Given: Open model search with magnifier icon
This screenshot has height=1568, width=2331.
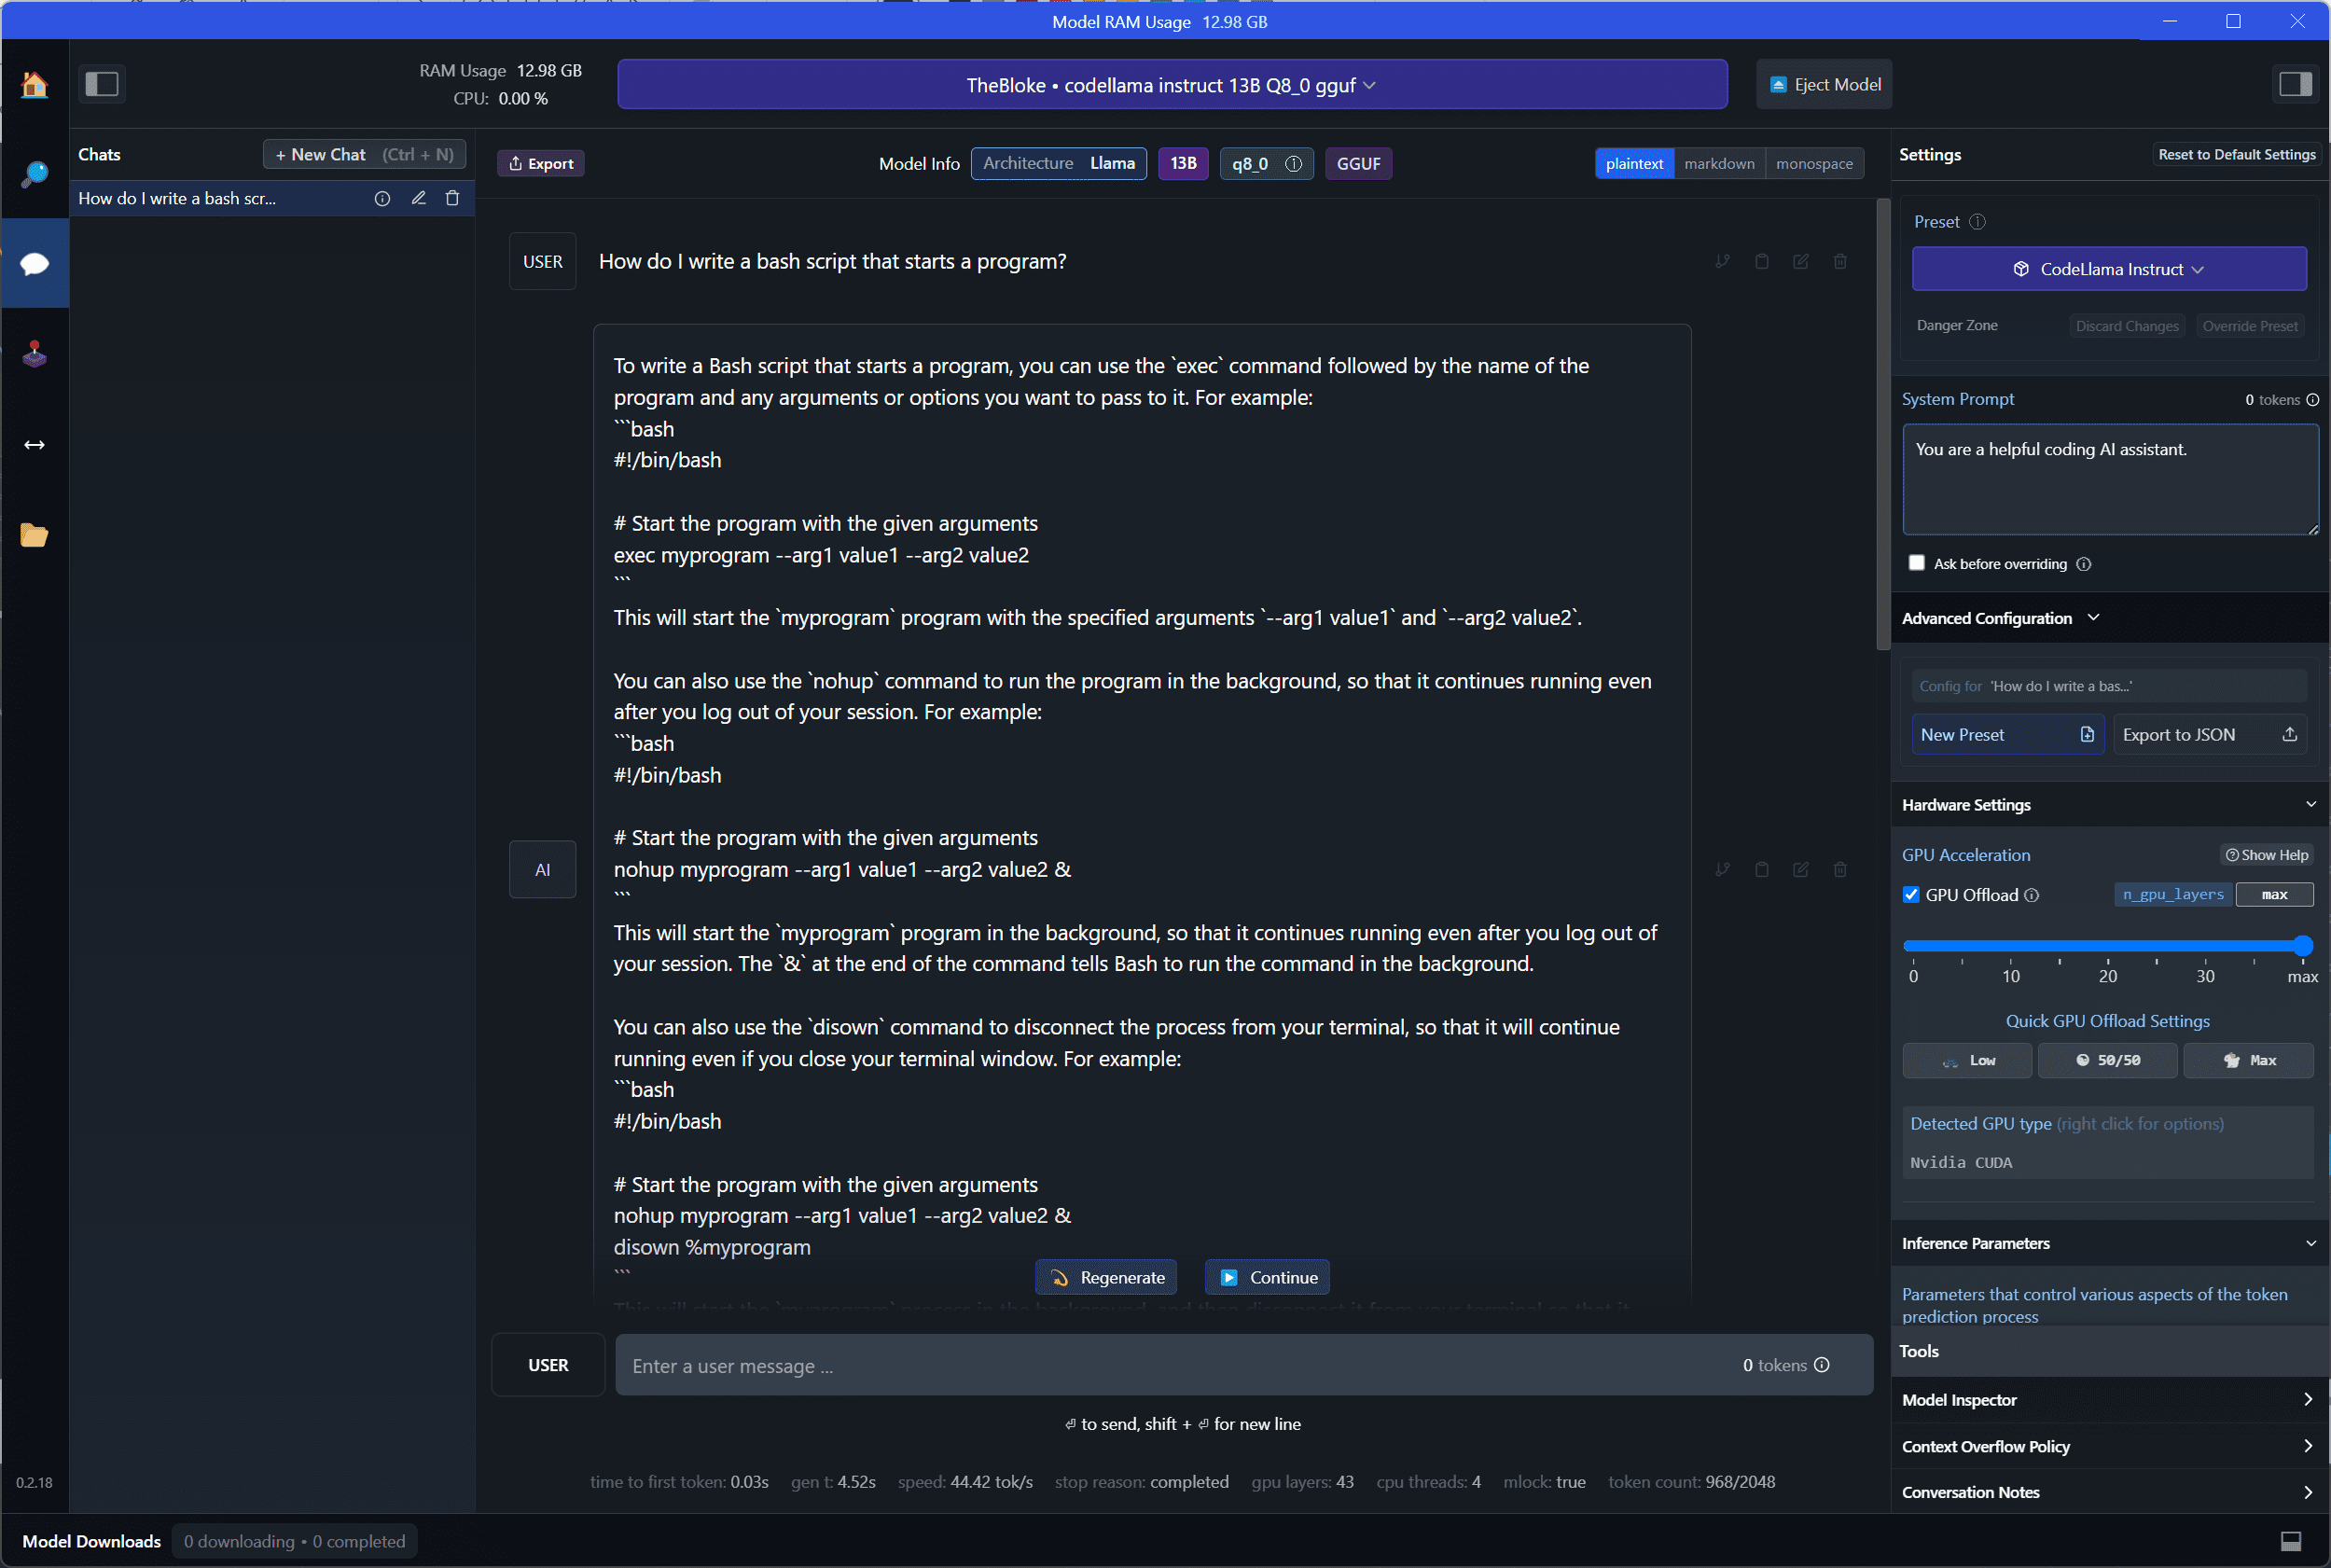Looking at the screenshot, I should click(x=35, y=175).
